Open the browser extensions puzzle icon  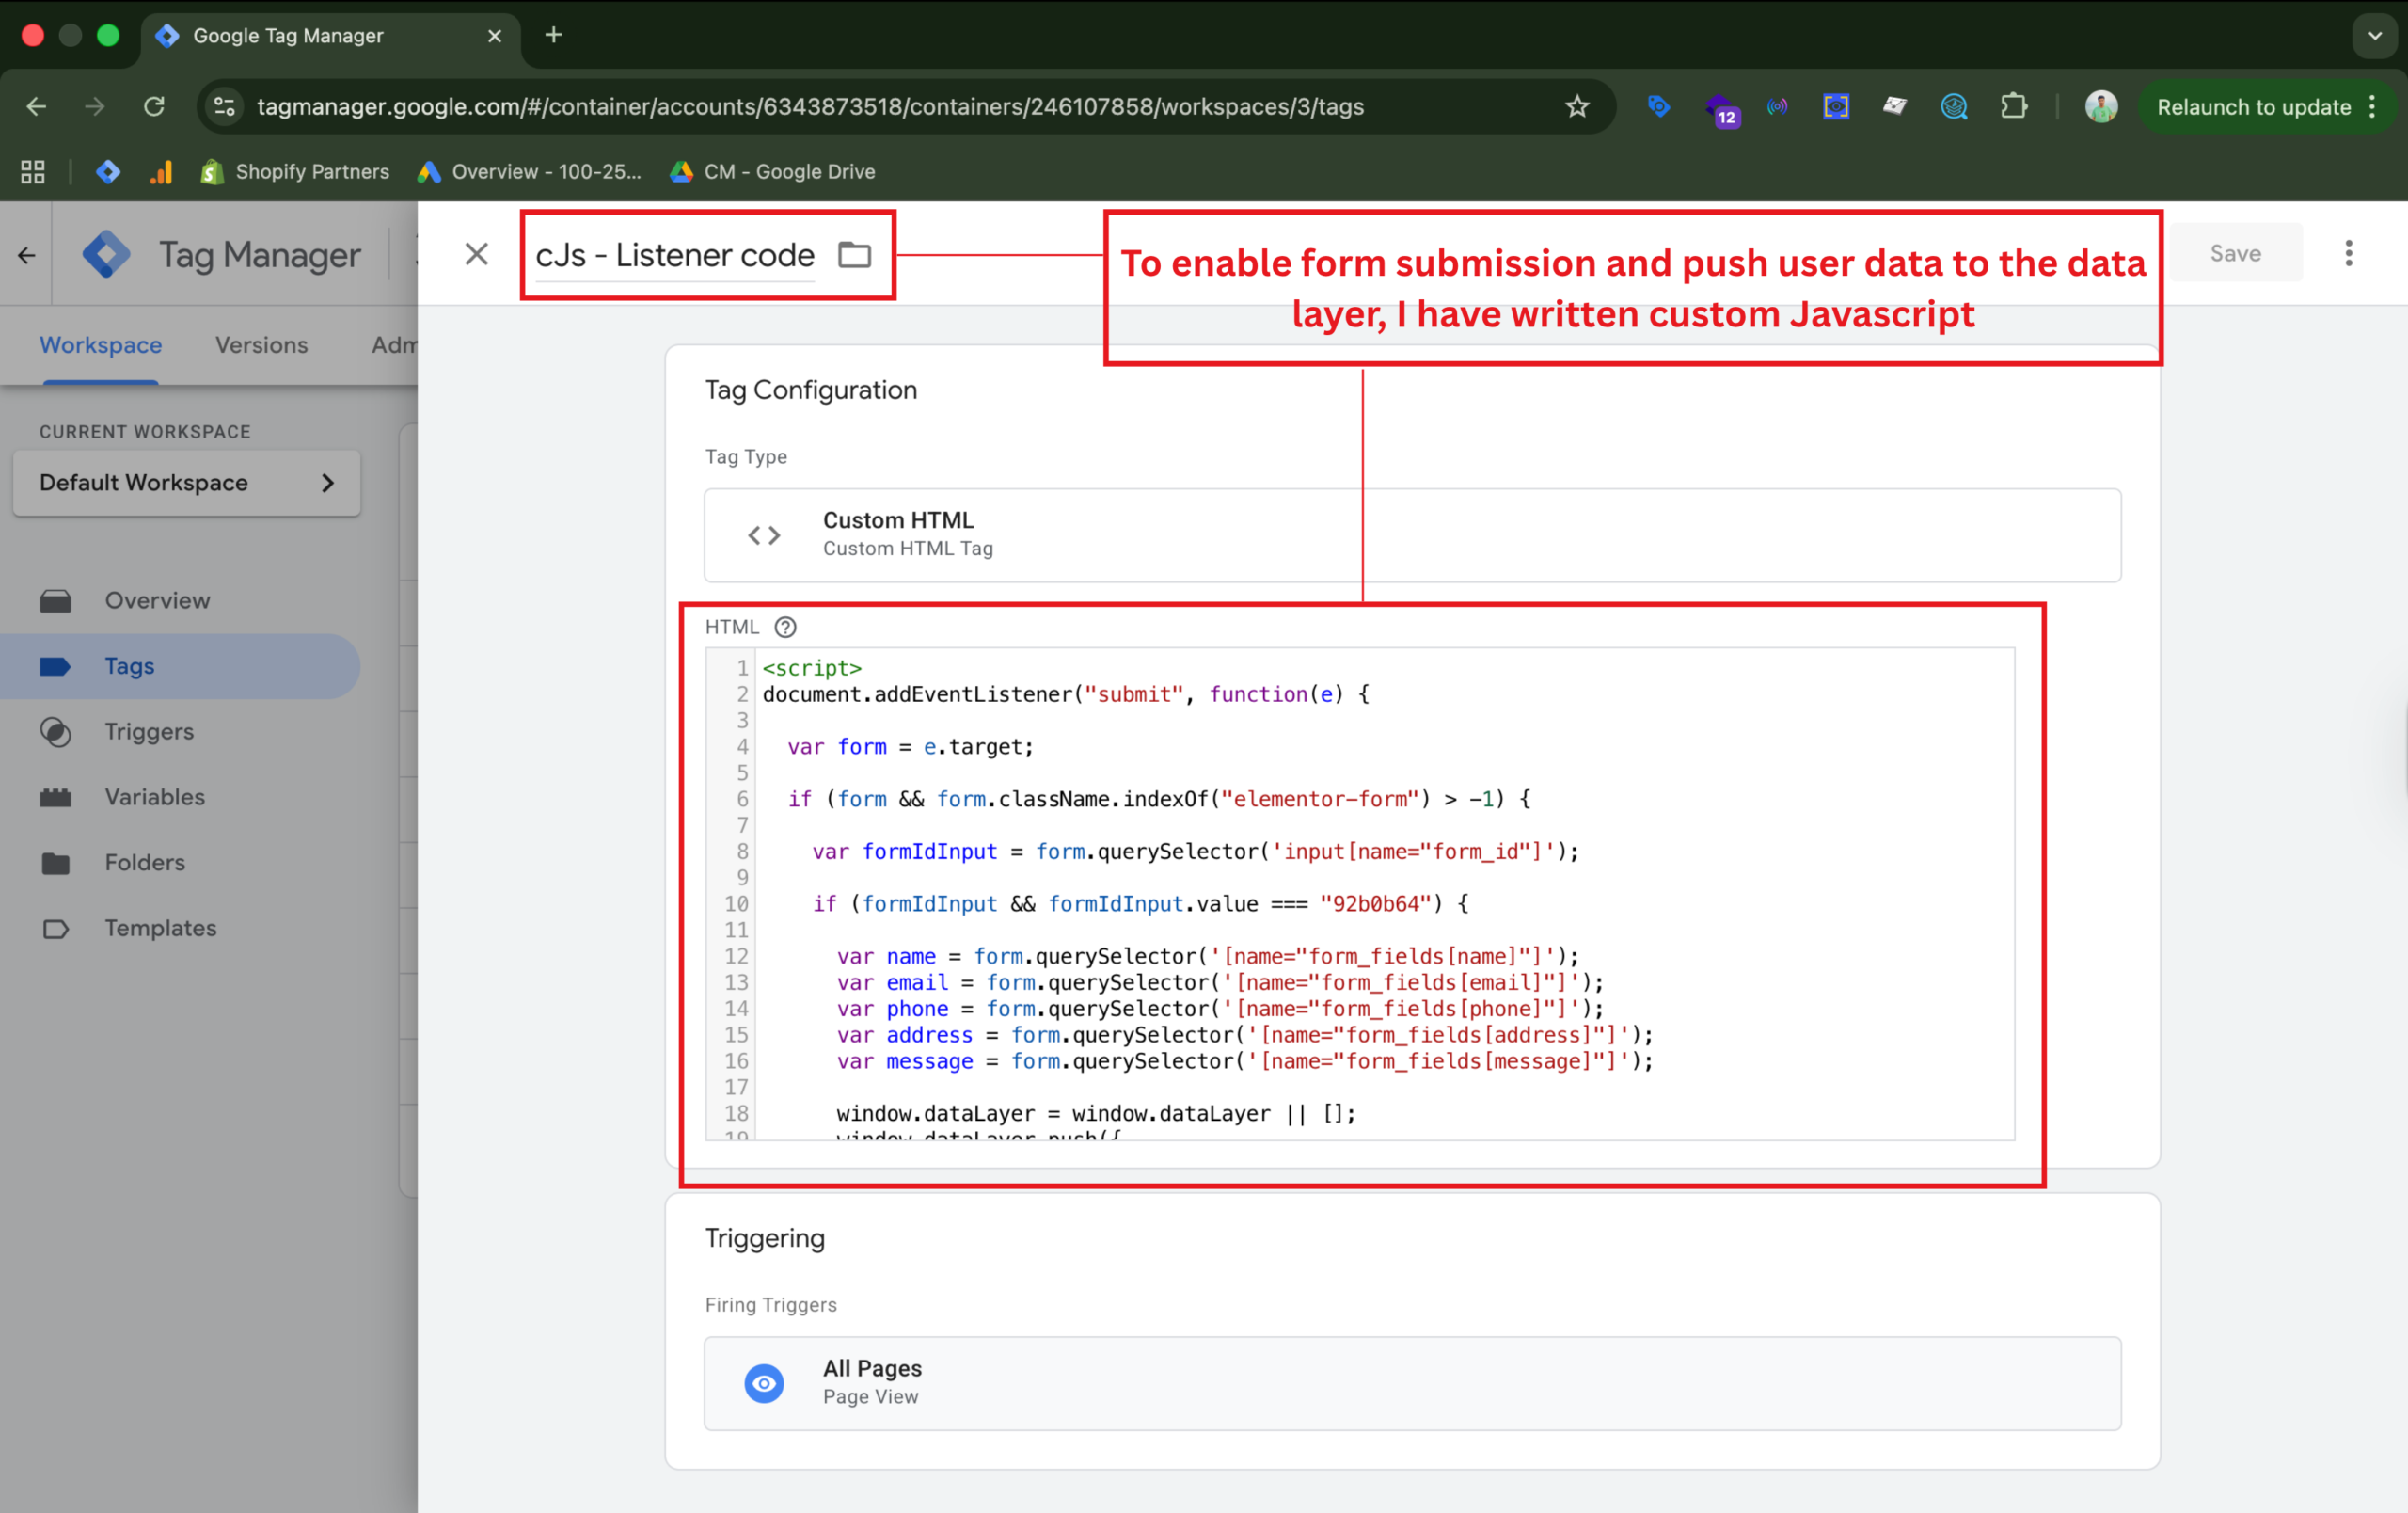2013,107
